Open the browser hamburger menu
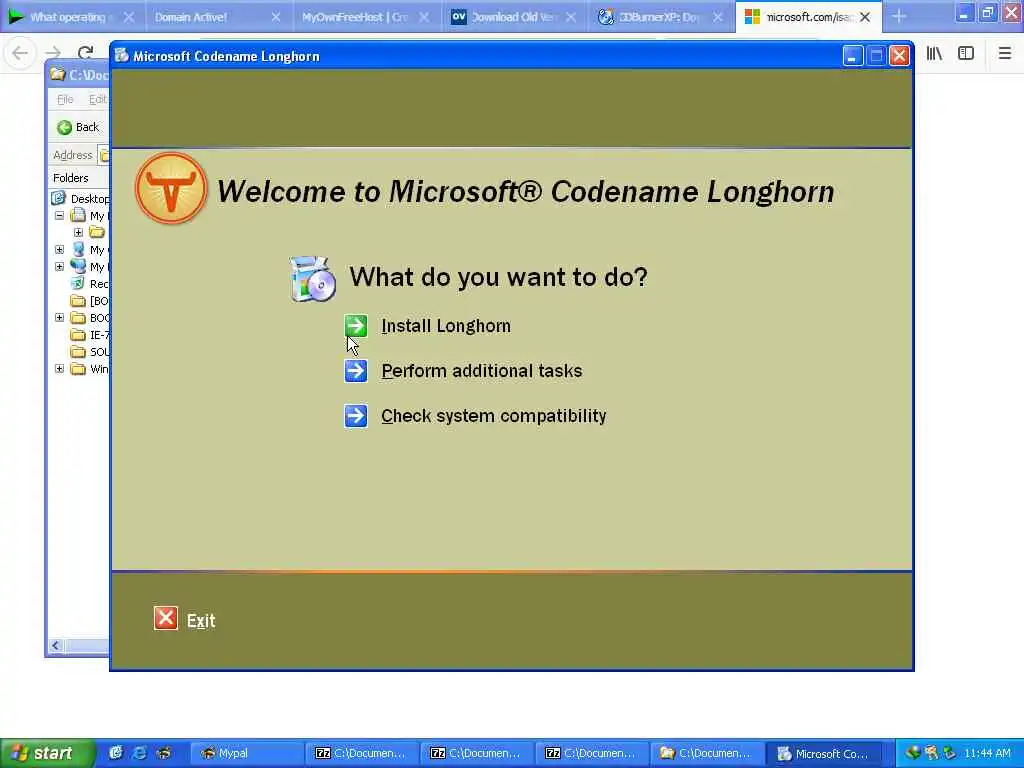 point(1005,54)
